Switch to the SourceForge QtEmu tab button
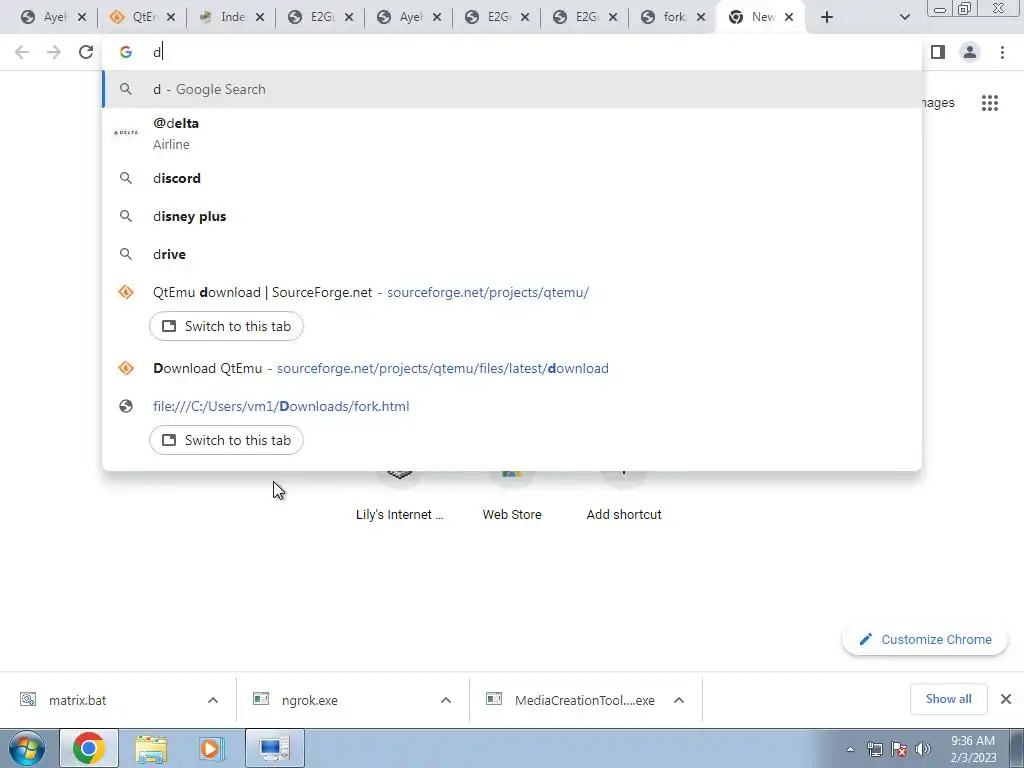1024x768 pixels. 226,326
